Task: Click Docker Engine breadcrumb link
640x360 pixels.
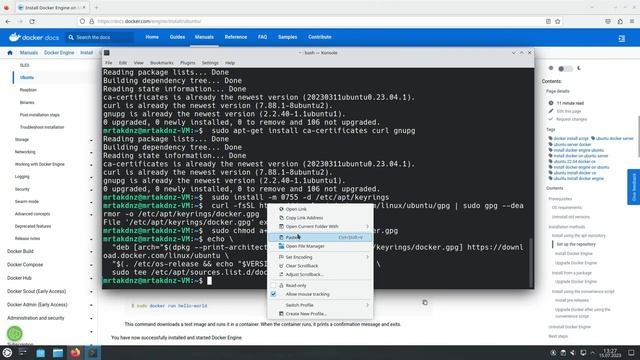Action: click(59, 53)
